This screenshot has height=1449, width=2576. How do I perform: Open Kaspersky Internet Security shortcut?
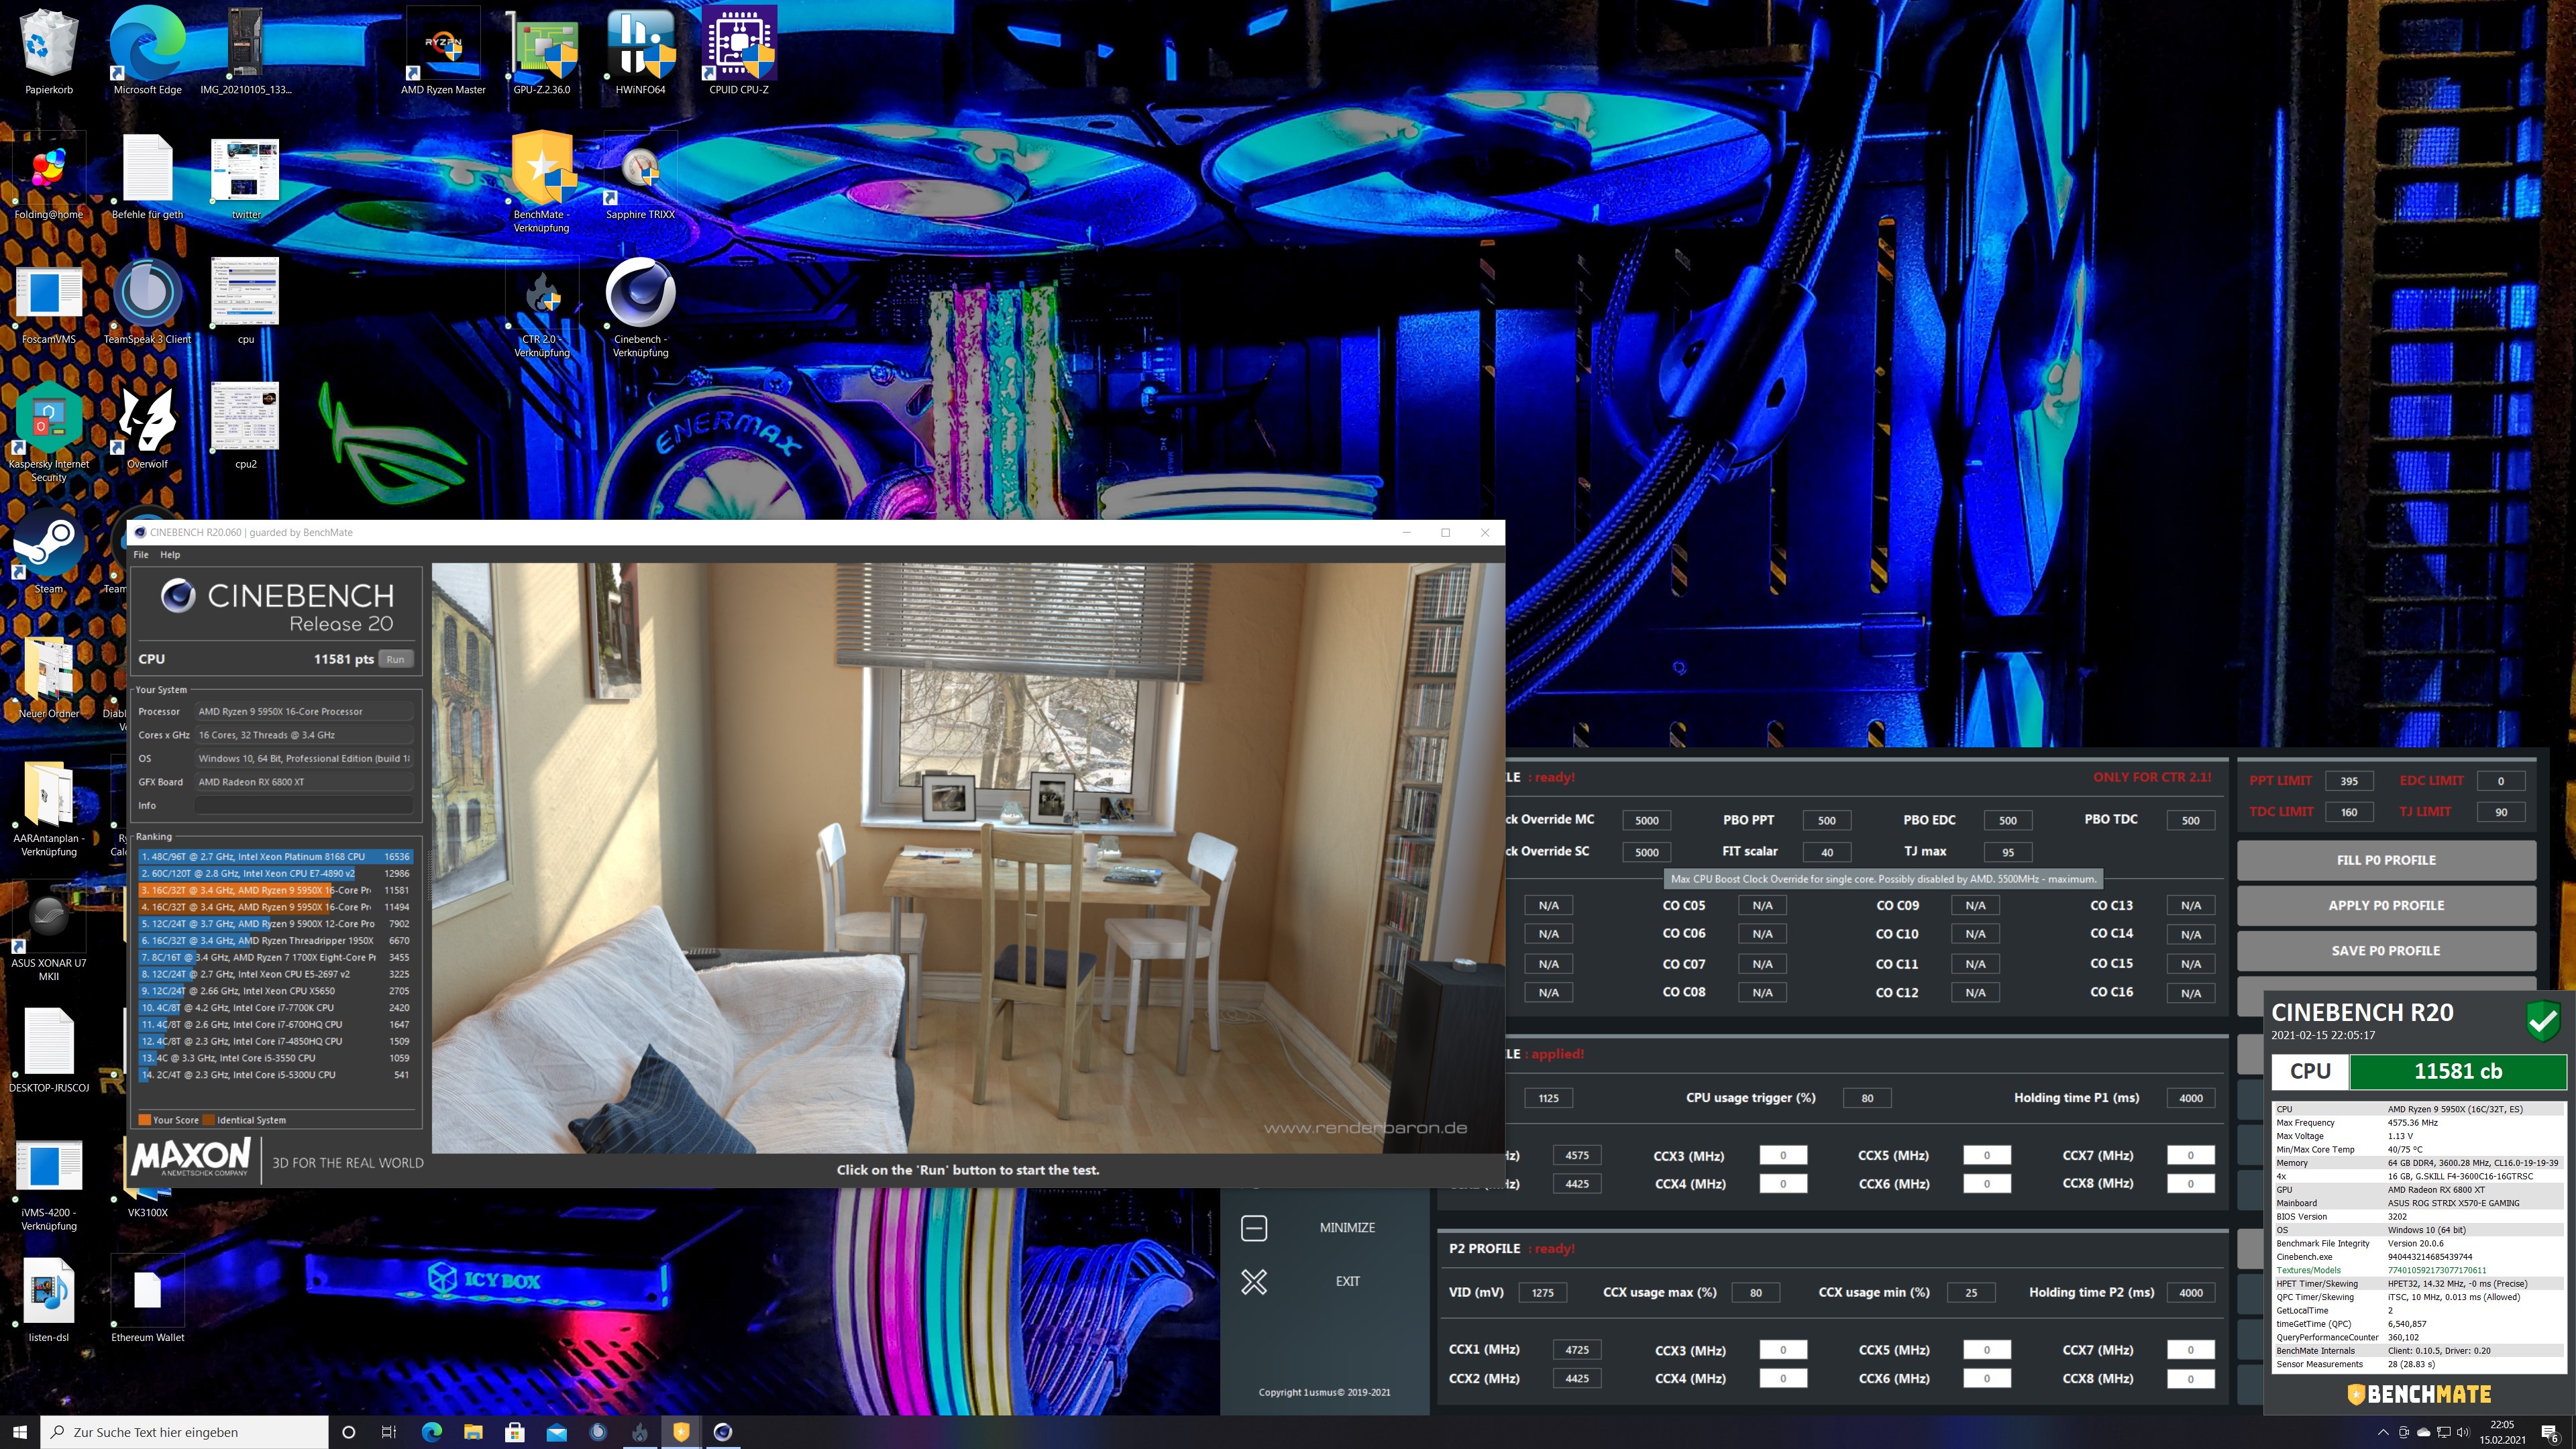pos(48,432)
